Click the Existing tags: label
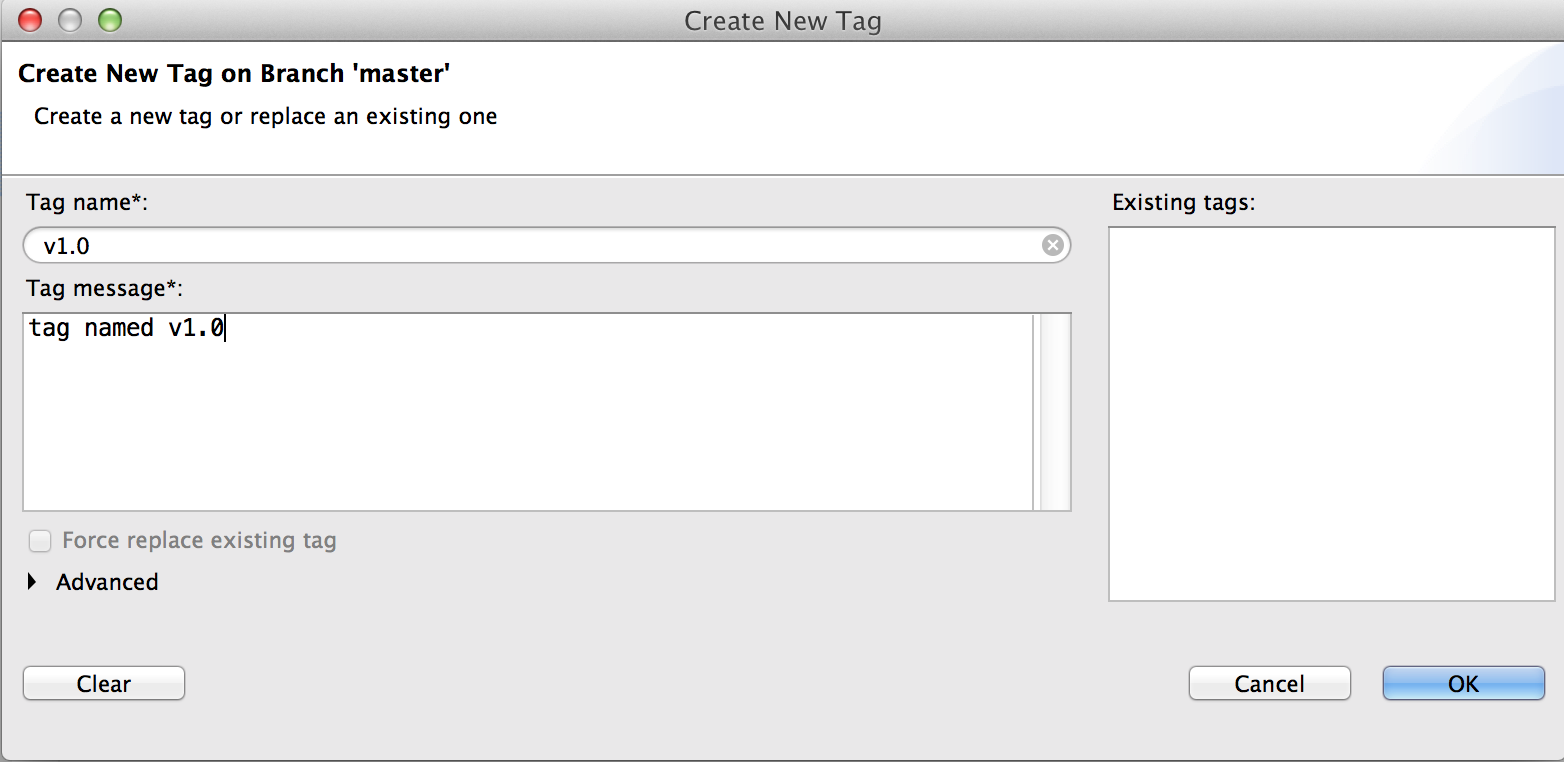 pos(1183,202)
